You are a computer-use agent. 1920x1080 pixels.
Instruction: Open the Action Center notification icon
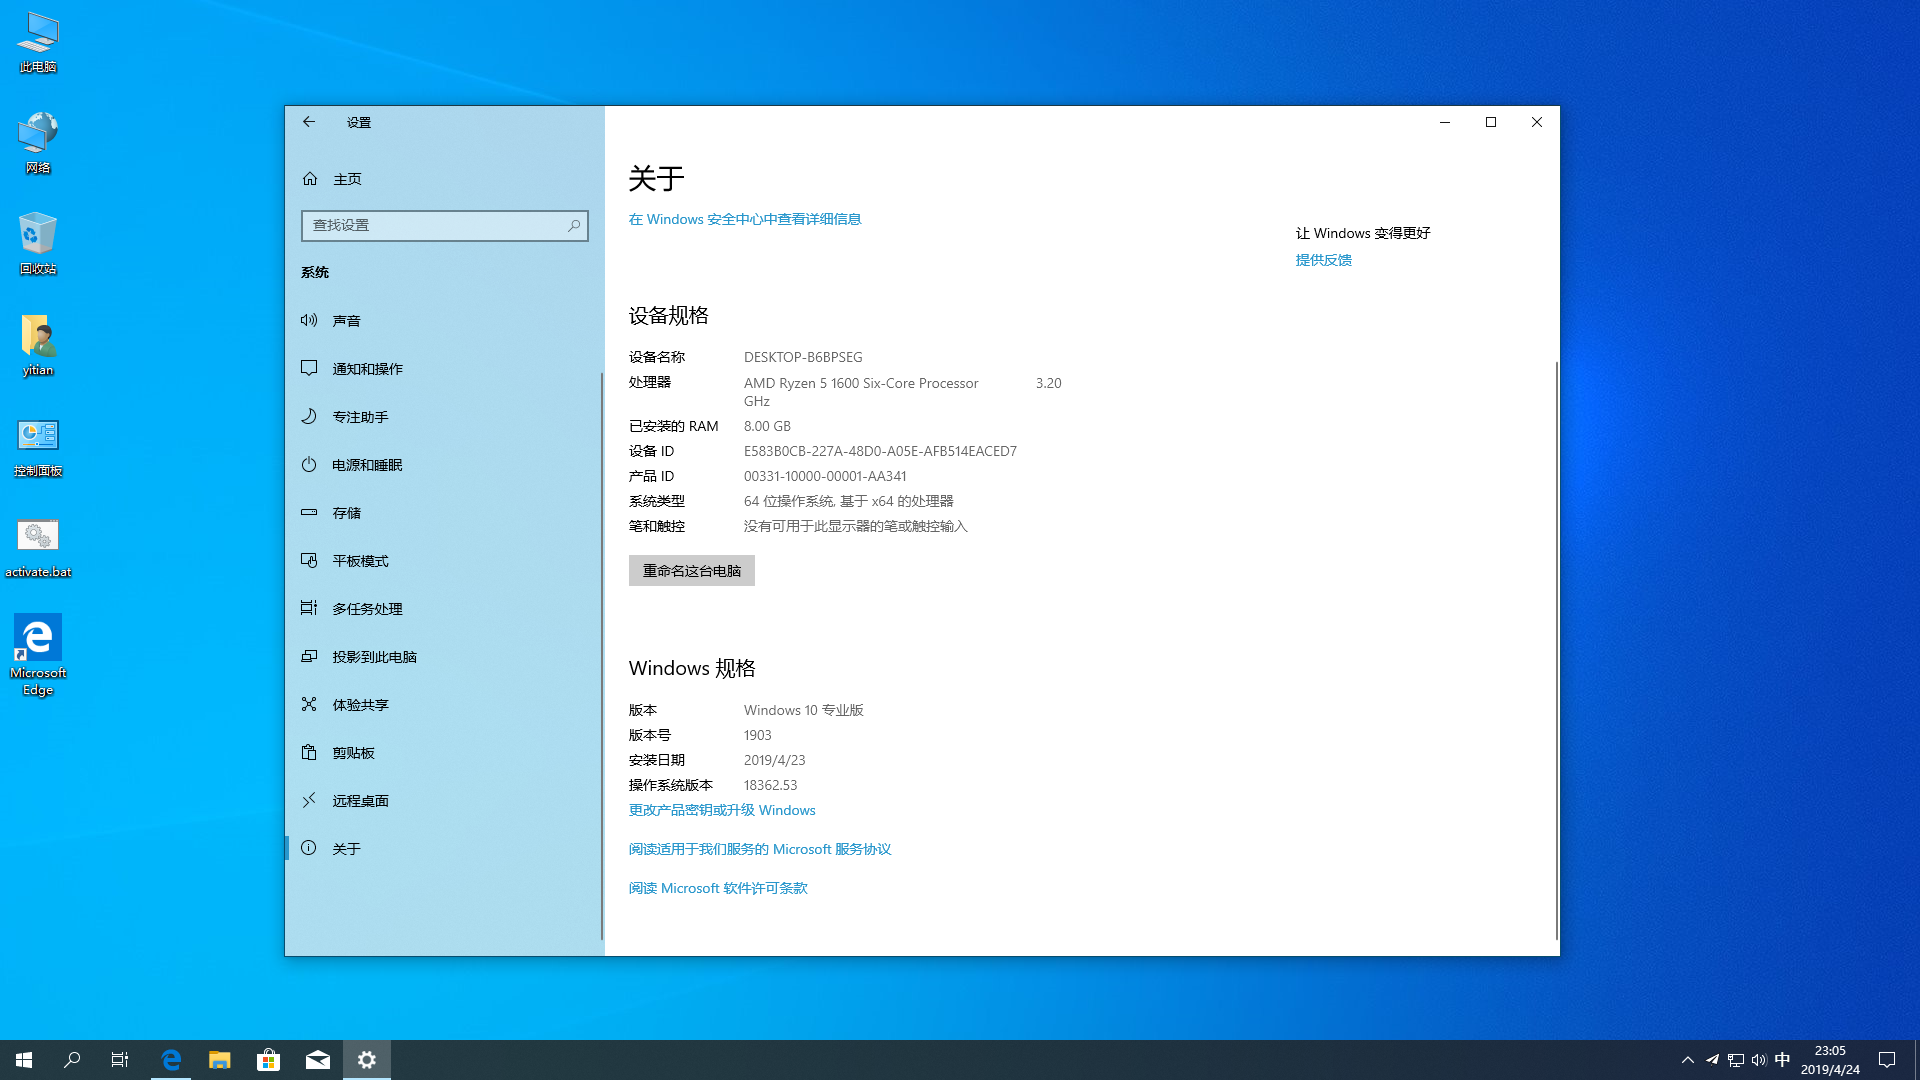1887,1060
